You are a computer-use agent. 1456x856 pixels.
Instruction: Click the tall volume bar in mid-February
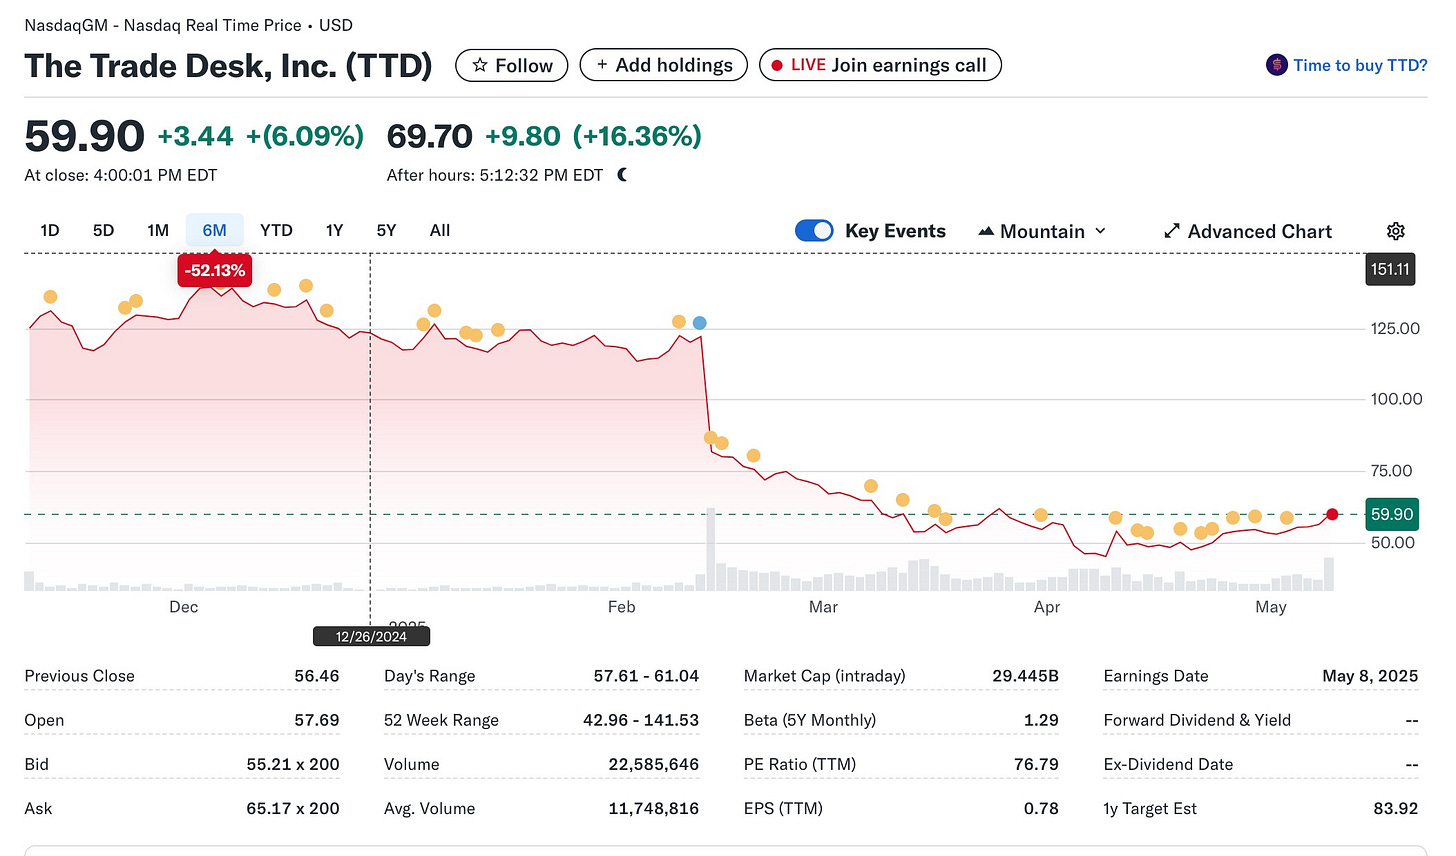711,550
